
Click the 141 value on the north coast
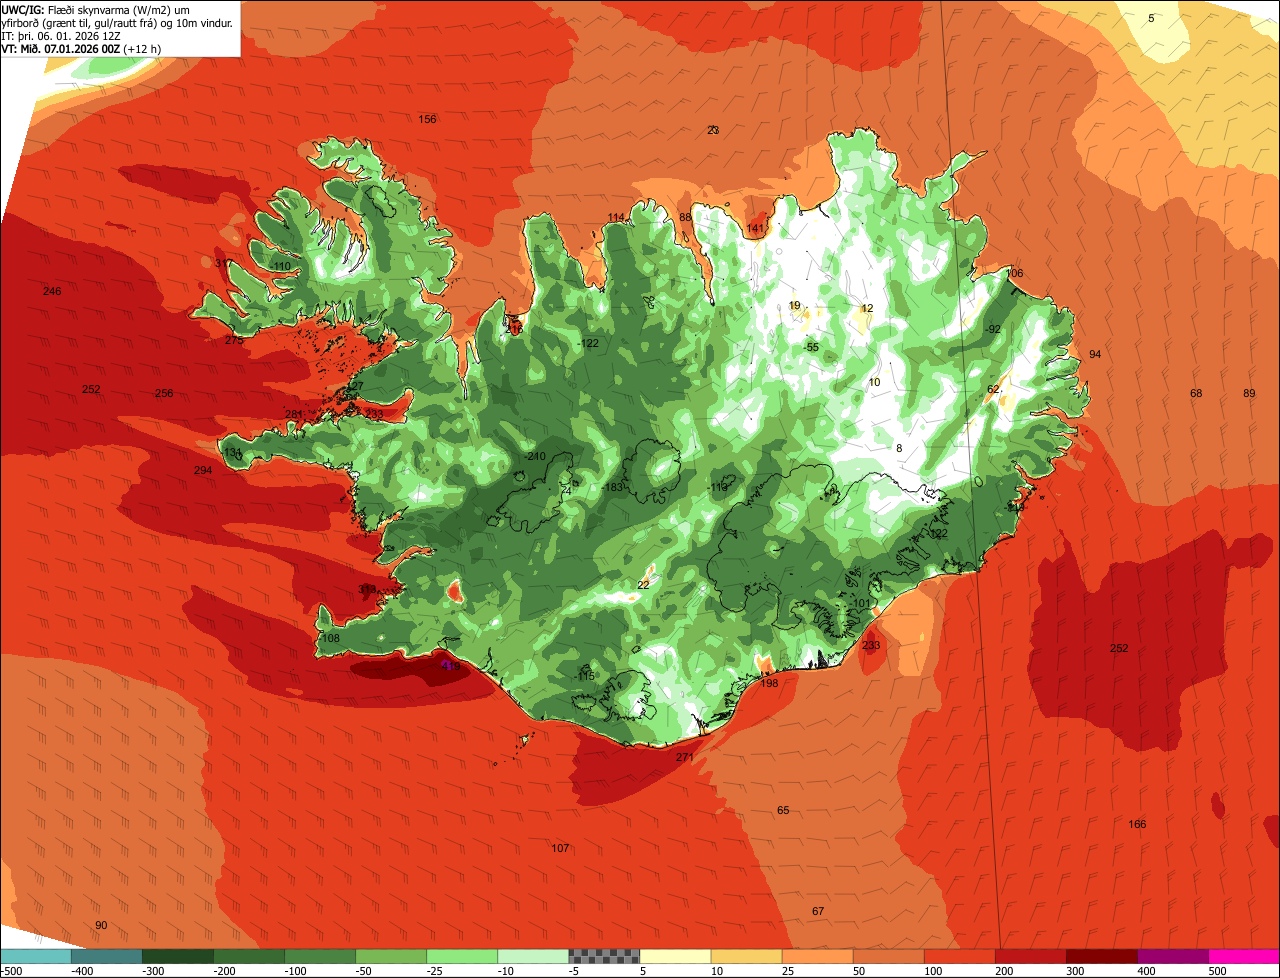(x=755, y=229)
